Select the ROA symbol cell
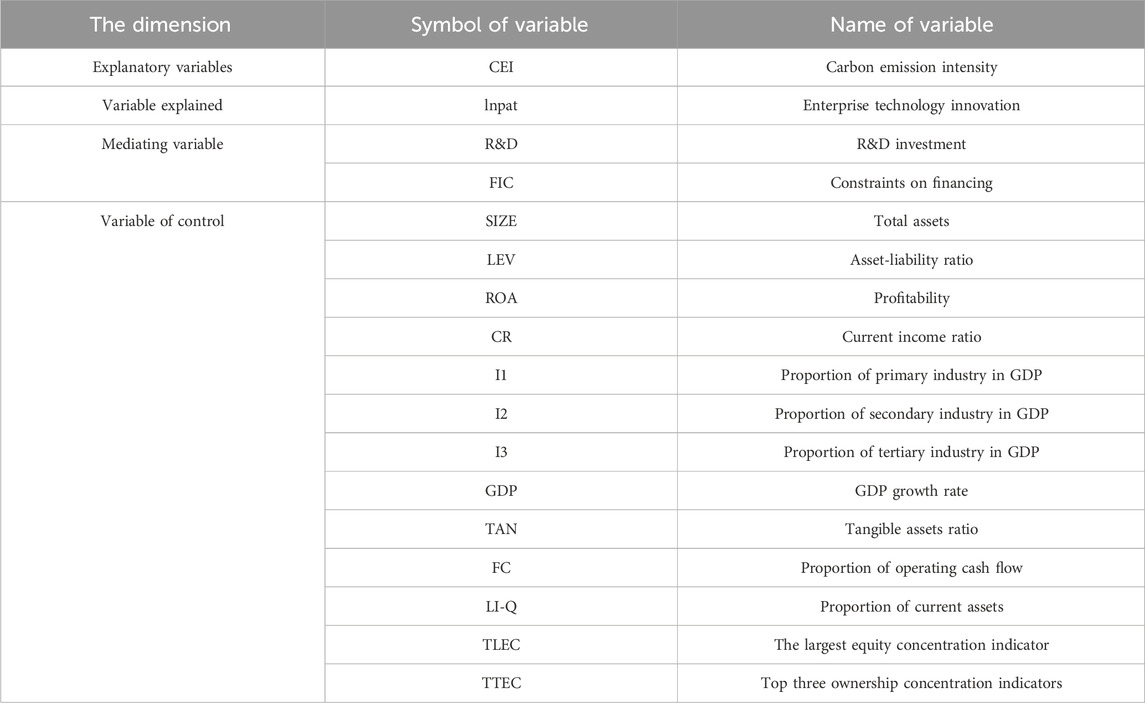 click(501, 298)
